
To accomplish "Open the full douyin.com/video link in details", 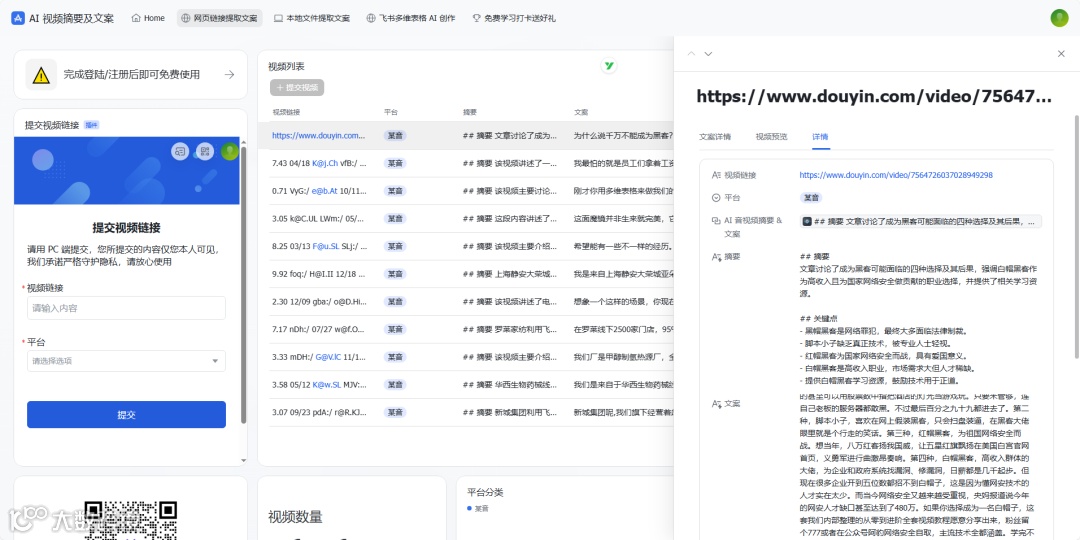I will click(896, 175).
